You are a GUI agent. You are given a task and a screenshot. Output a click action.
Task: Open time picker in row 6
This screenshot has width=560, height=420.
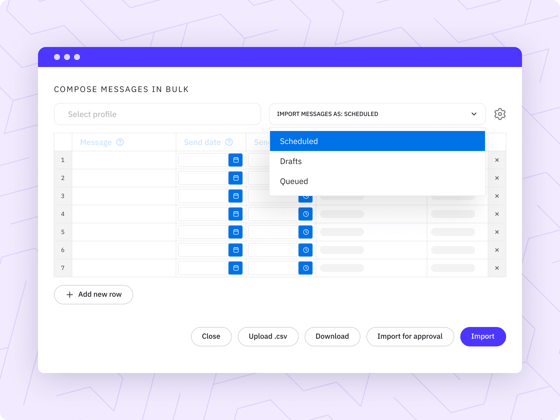tap(305, 250)
